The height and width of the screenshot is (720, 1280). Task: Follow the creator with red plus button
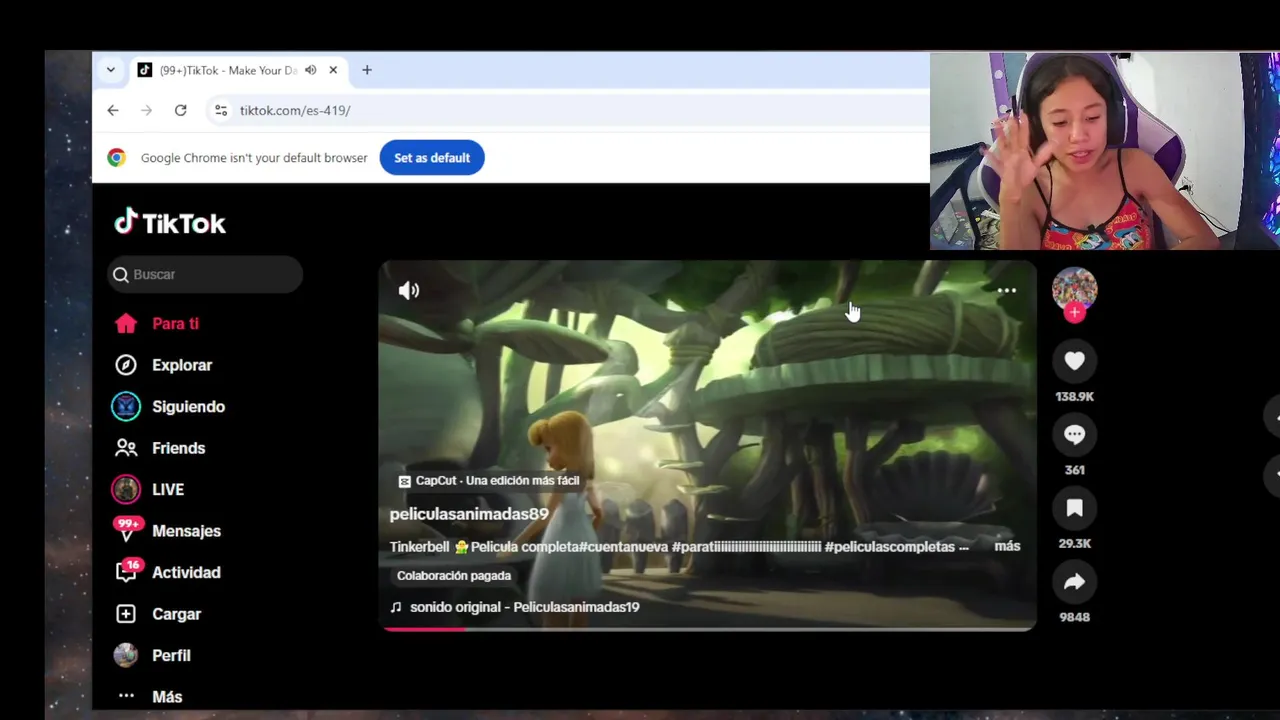coord(1075,313)
